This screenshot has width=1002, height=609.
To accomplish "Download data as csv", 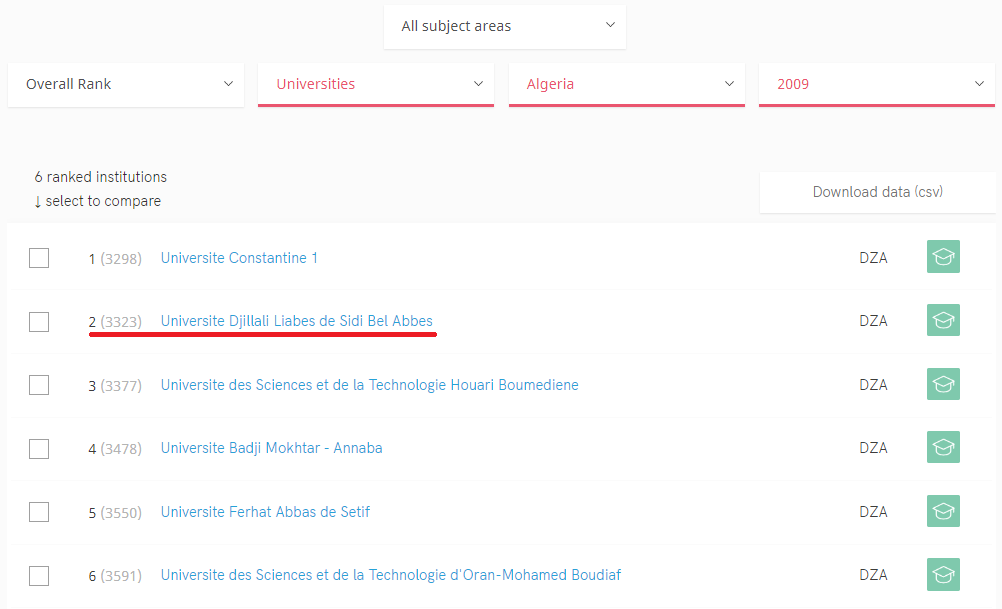I will pos(877,192).
